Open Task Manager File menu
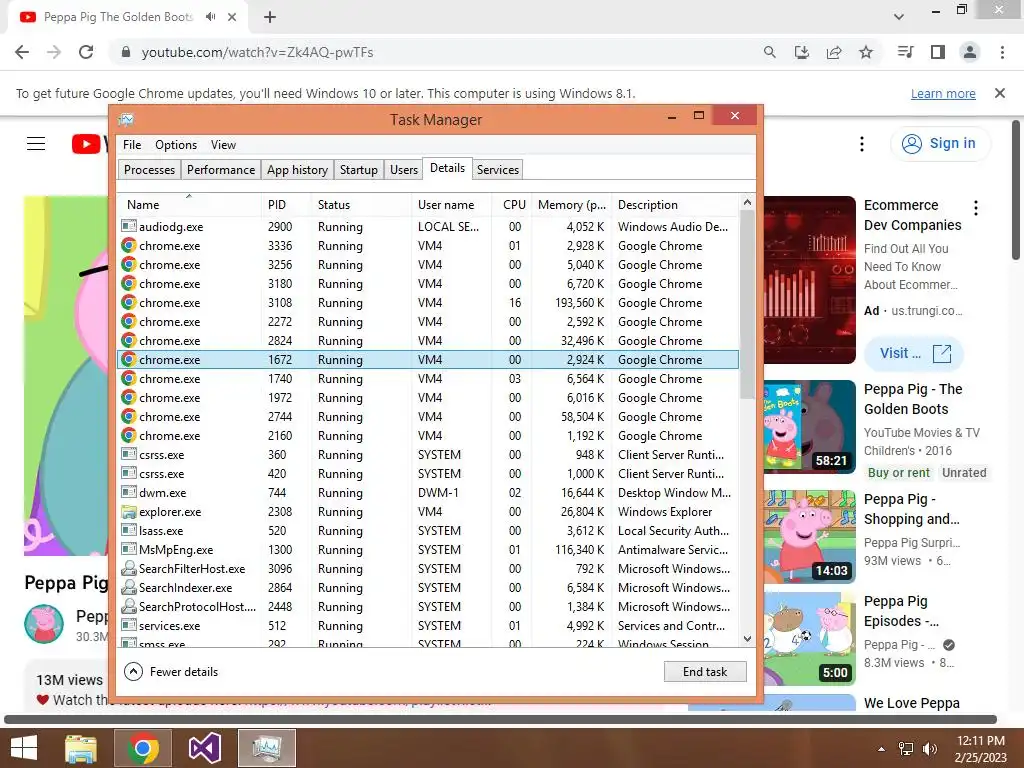The width and height of the screenshot is (1024, 768). (x=132, y=145)
